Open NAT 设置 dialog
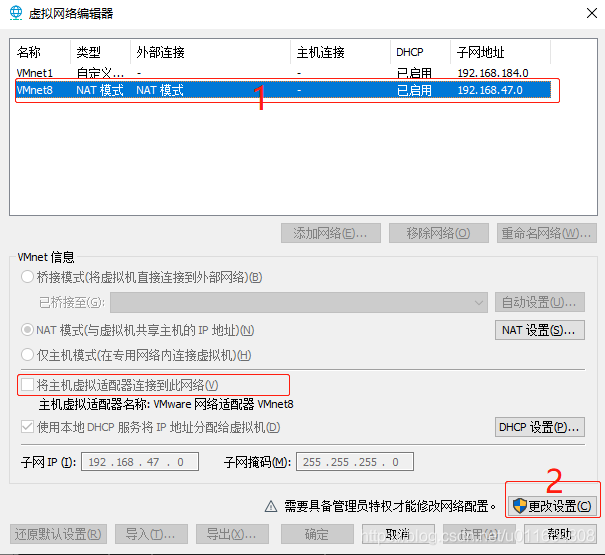The height and width of the screenshot is (555, 605). (540, 330)
